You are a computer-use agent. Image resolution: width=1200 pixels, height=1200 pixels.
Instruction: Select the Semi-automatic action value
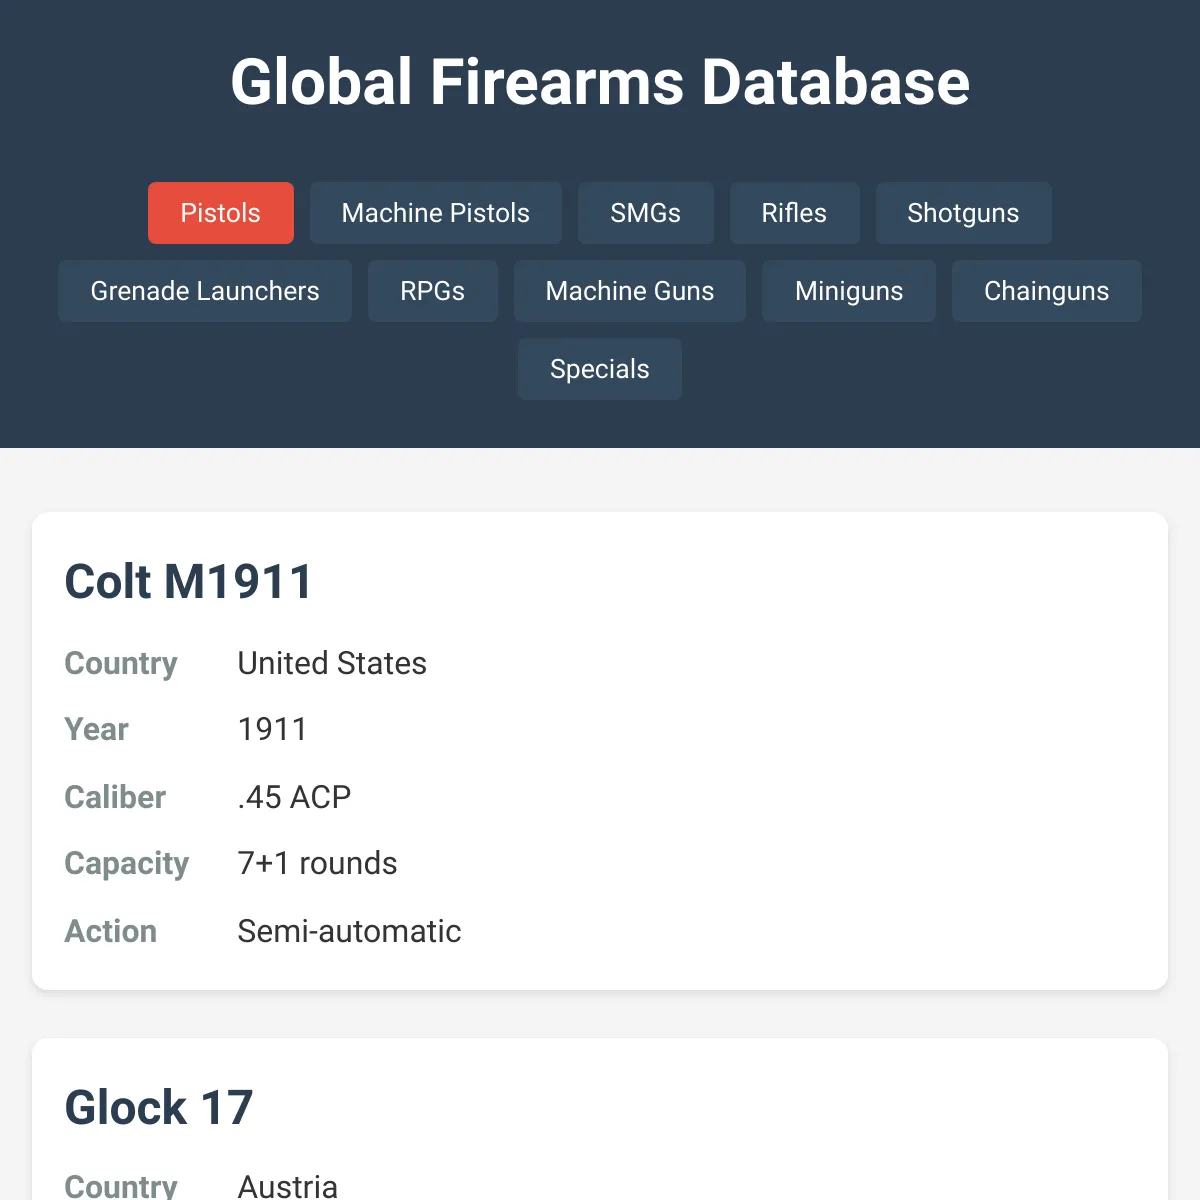348,931
